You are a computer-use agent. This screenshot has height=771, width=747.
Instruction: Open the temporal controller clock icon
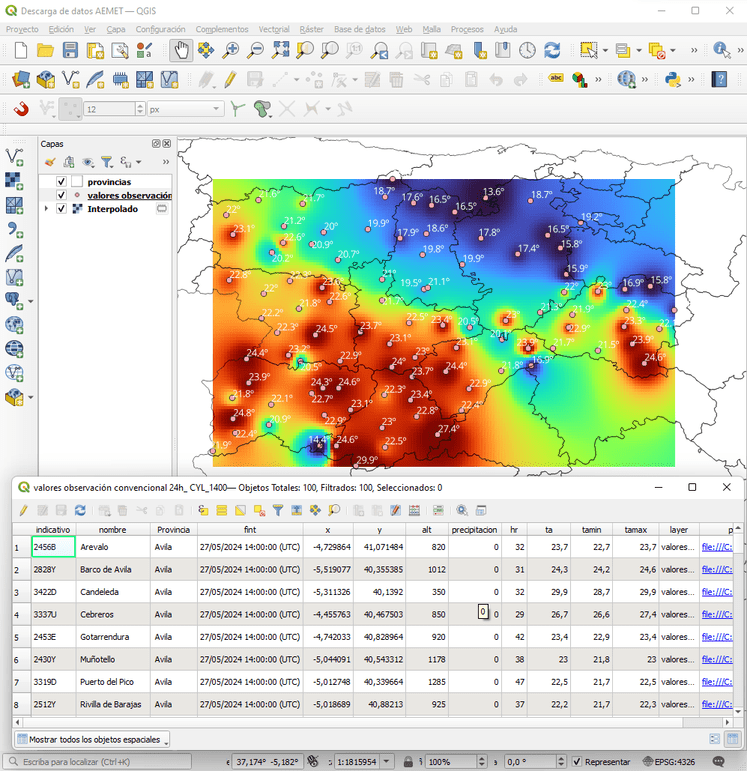(x=527, y=50)
